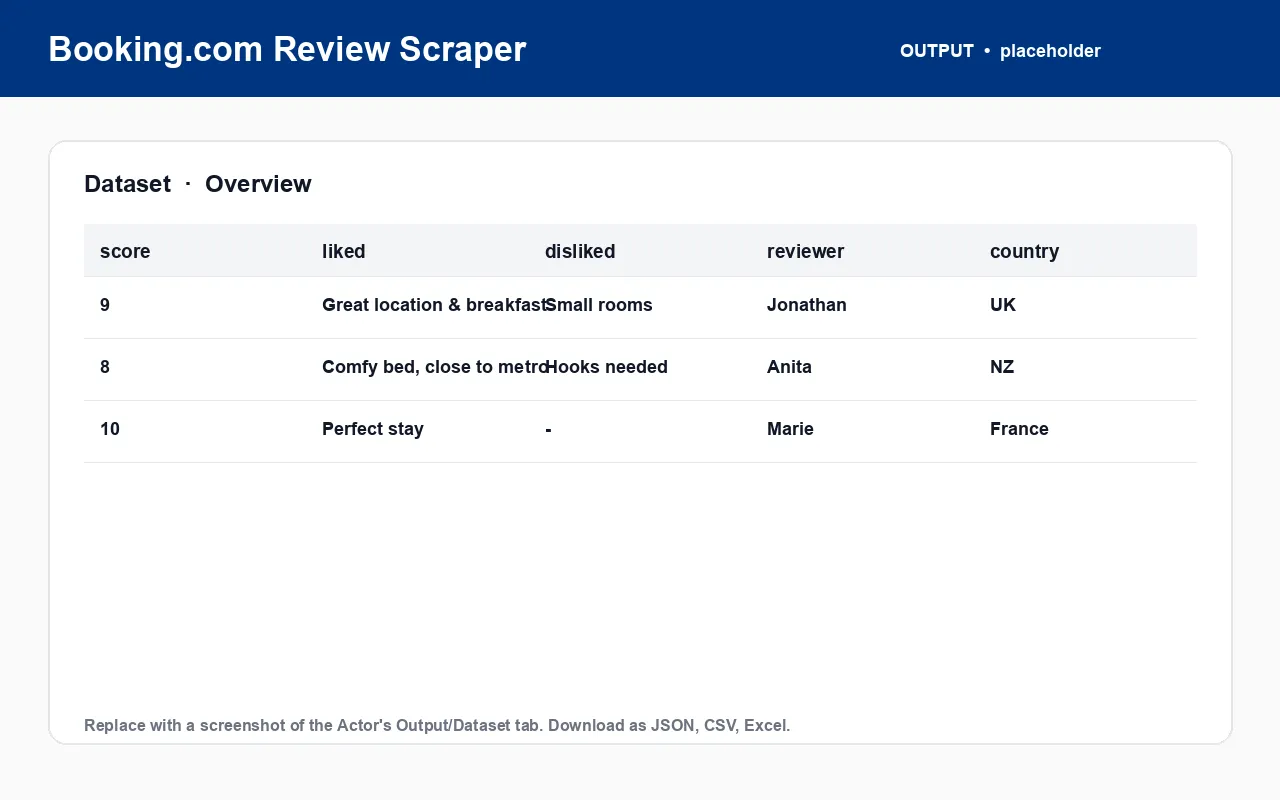This screenshot has width=1280, height=800.
Task: Select score cell with value 9
Action: pos(105,305)
